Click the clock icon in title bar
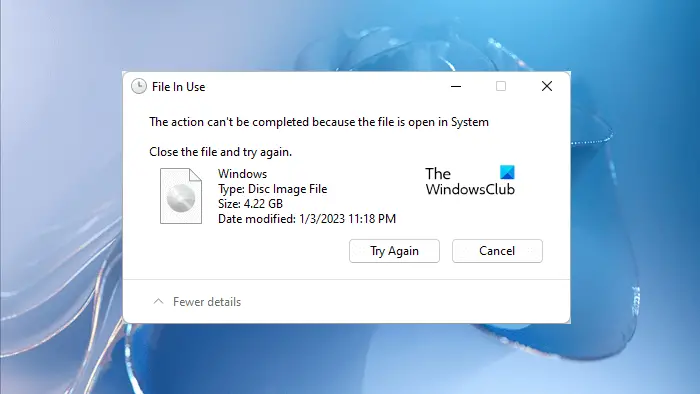Image resolution: width=700 pixels, height=394 pixels. 139,87
